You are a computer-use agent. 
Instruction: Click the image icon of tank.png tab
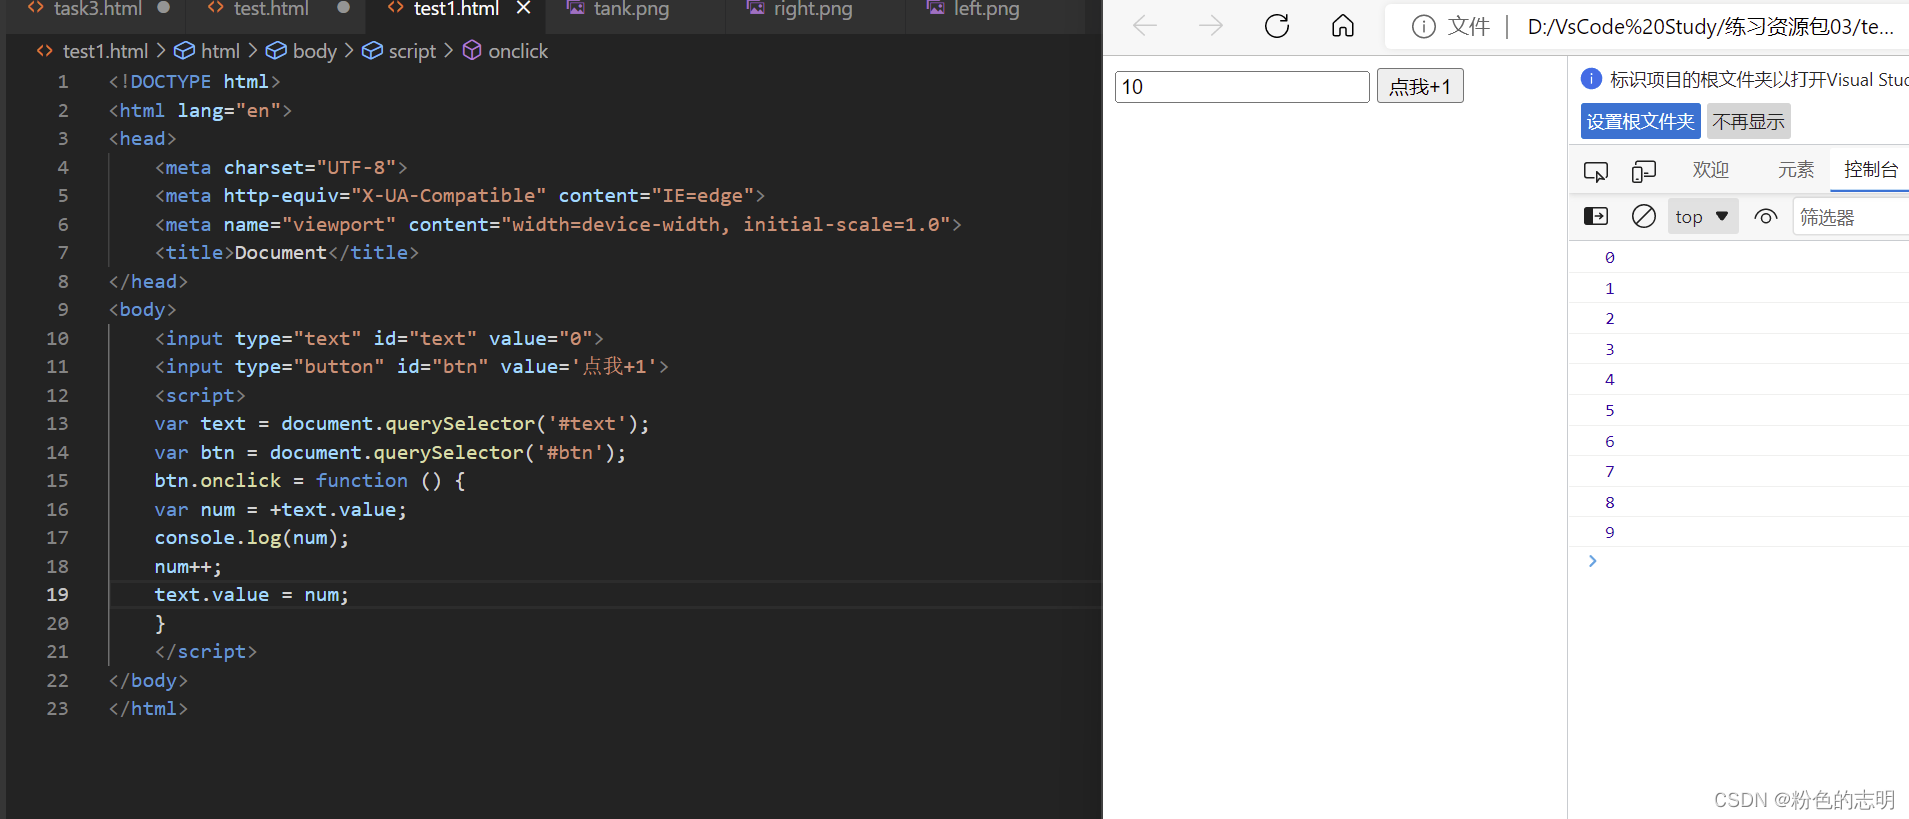576,8
